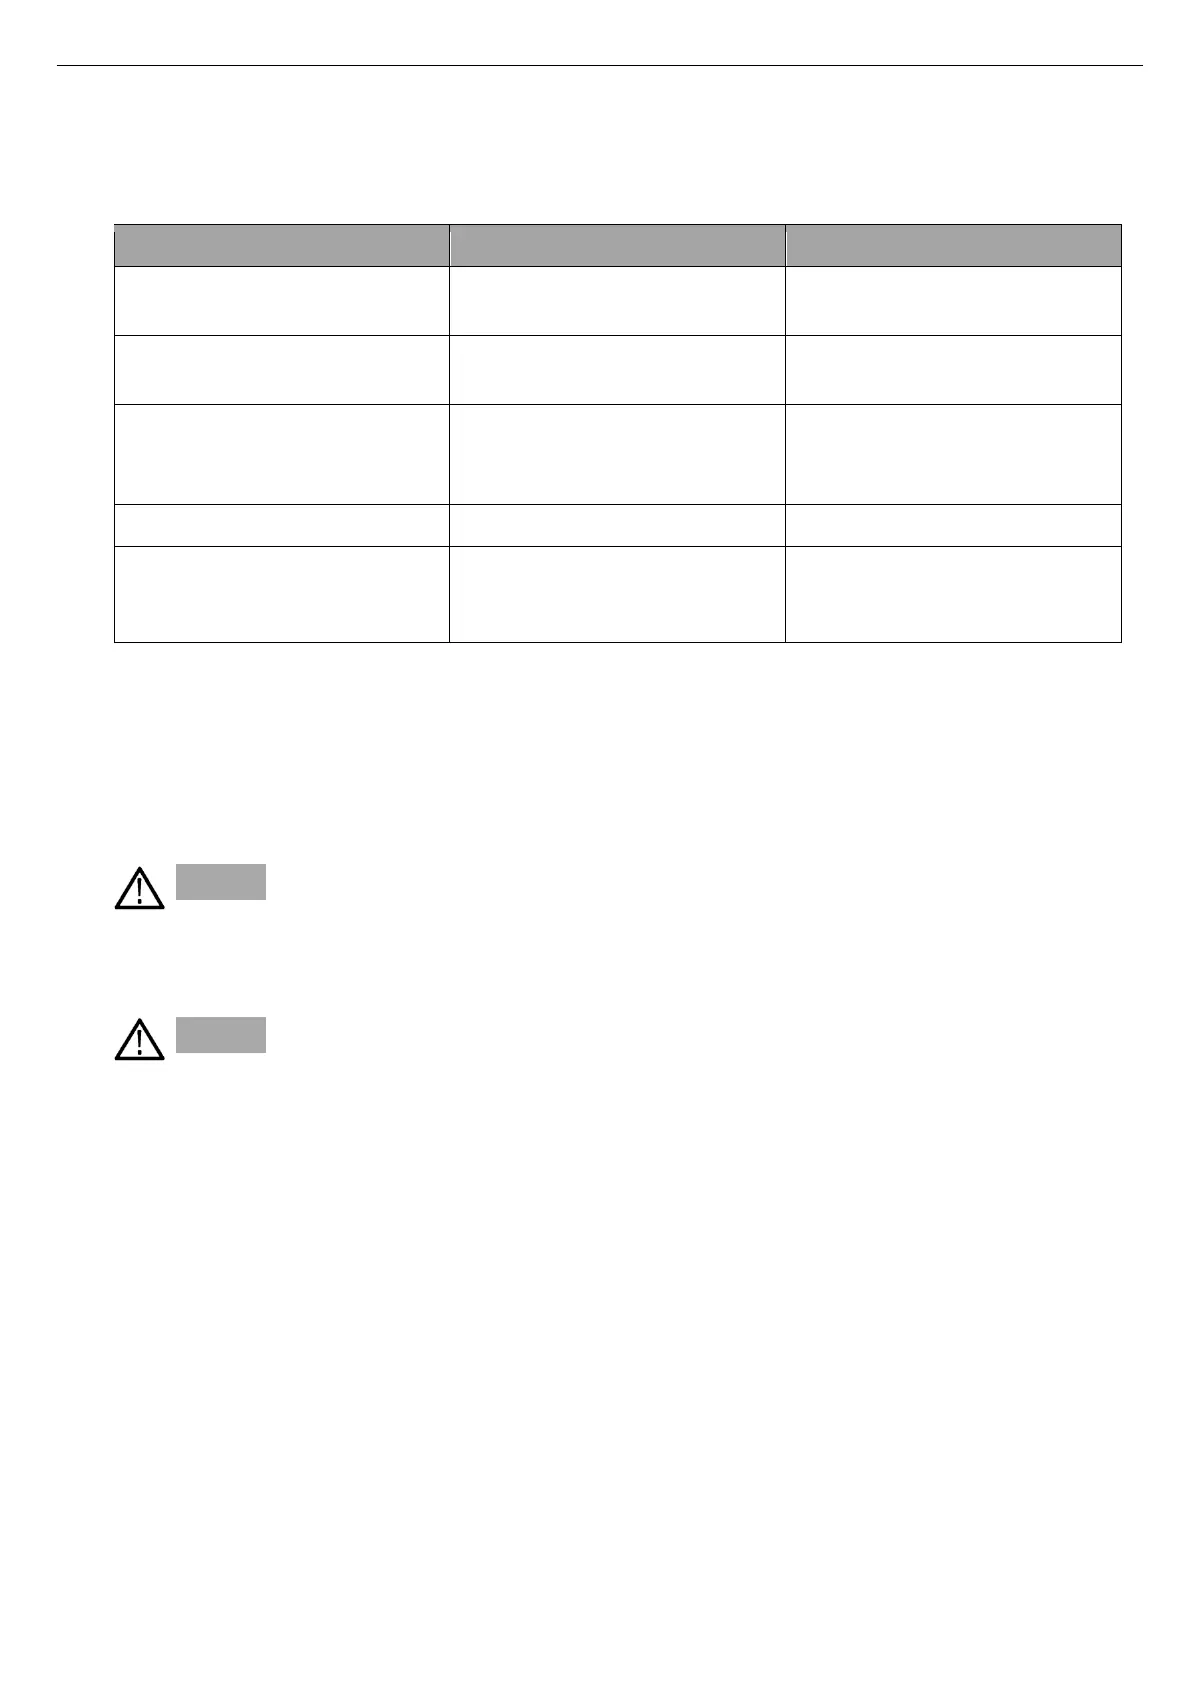Image resolution: width=1191 pixels, height=1684 pixels.
Task: Select first body row, first column cell
Action: [282, 301]
